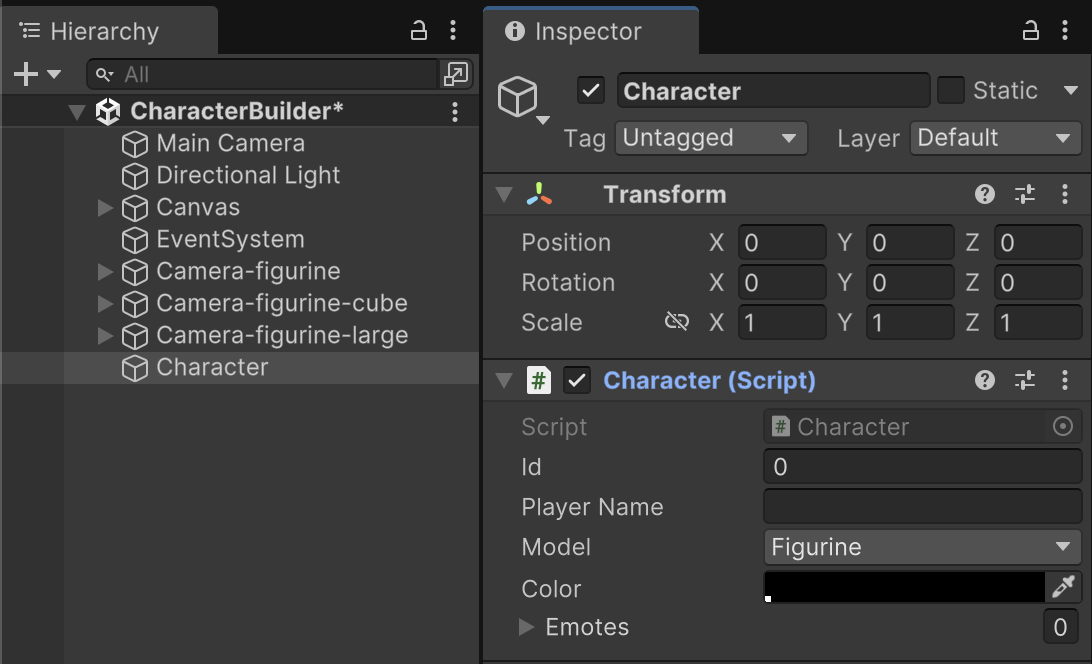
Task: Open Transform component help reference icon
Action: (x=985, y=195)
